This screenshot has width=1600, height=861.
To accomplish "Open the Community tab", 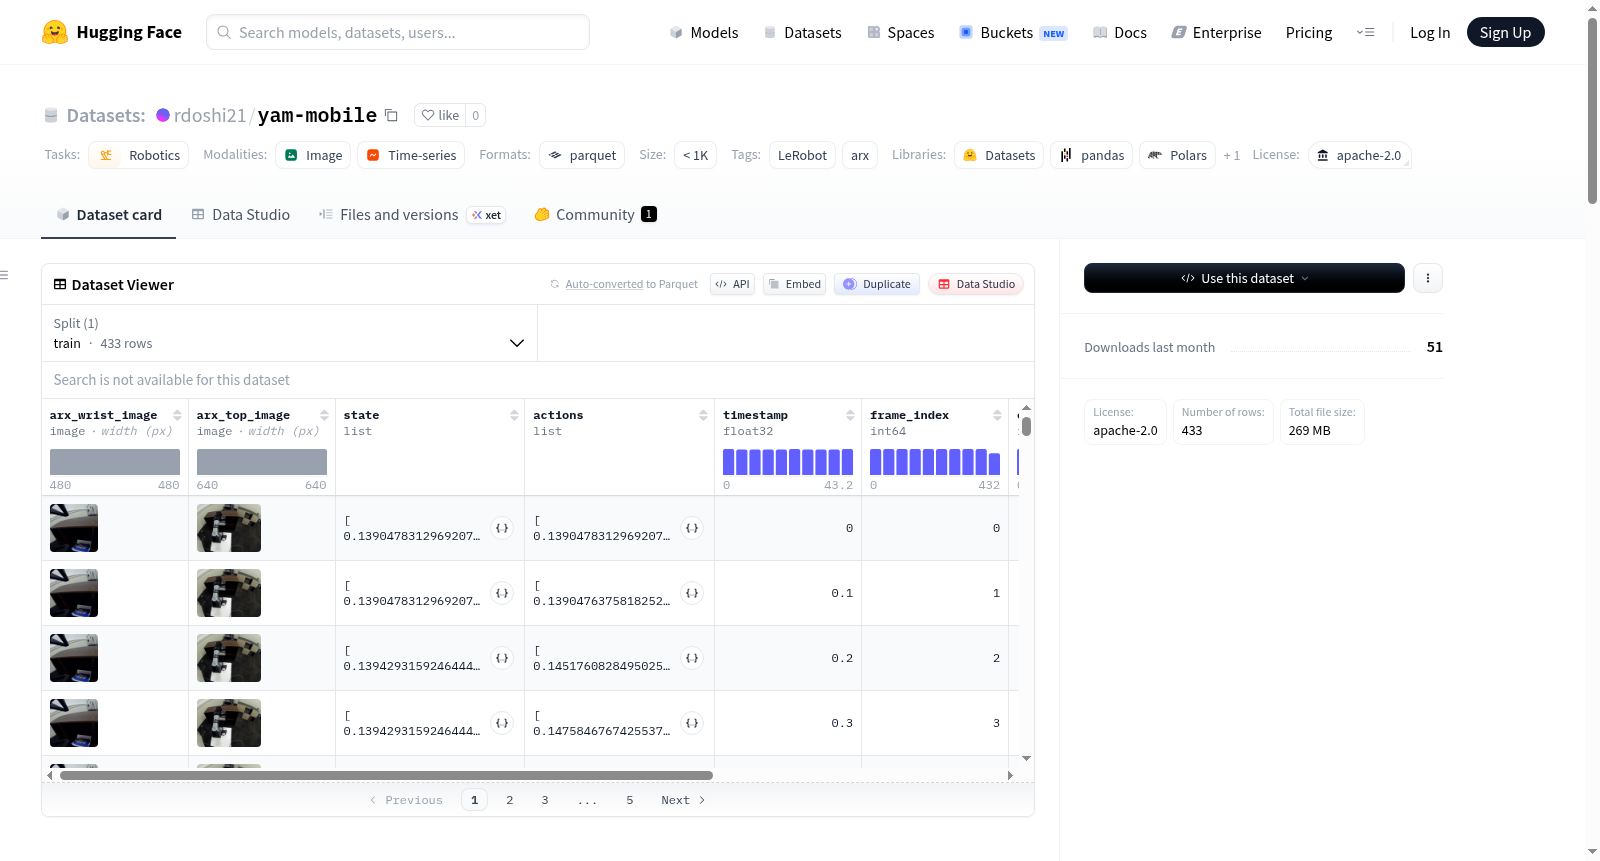I will [x=595, y=214].
